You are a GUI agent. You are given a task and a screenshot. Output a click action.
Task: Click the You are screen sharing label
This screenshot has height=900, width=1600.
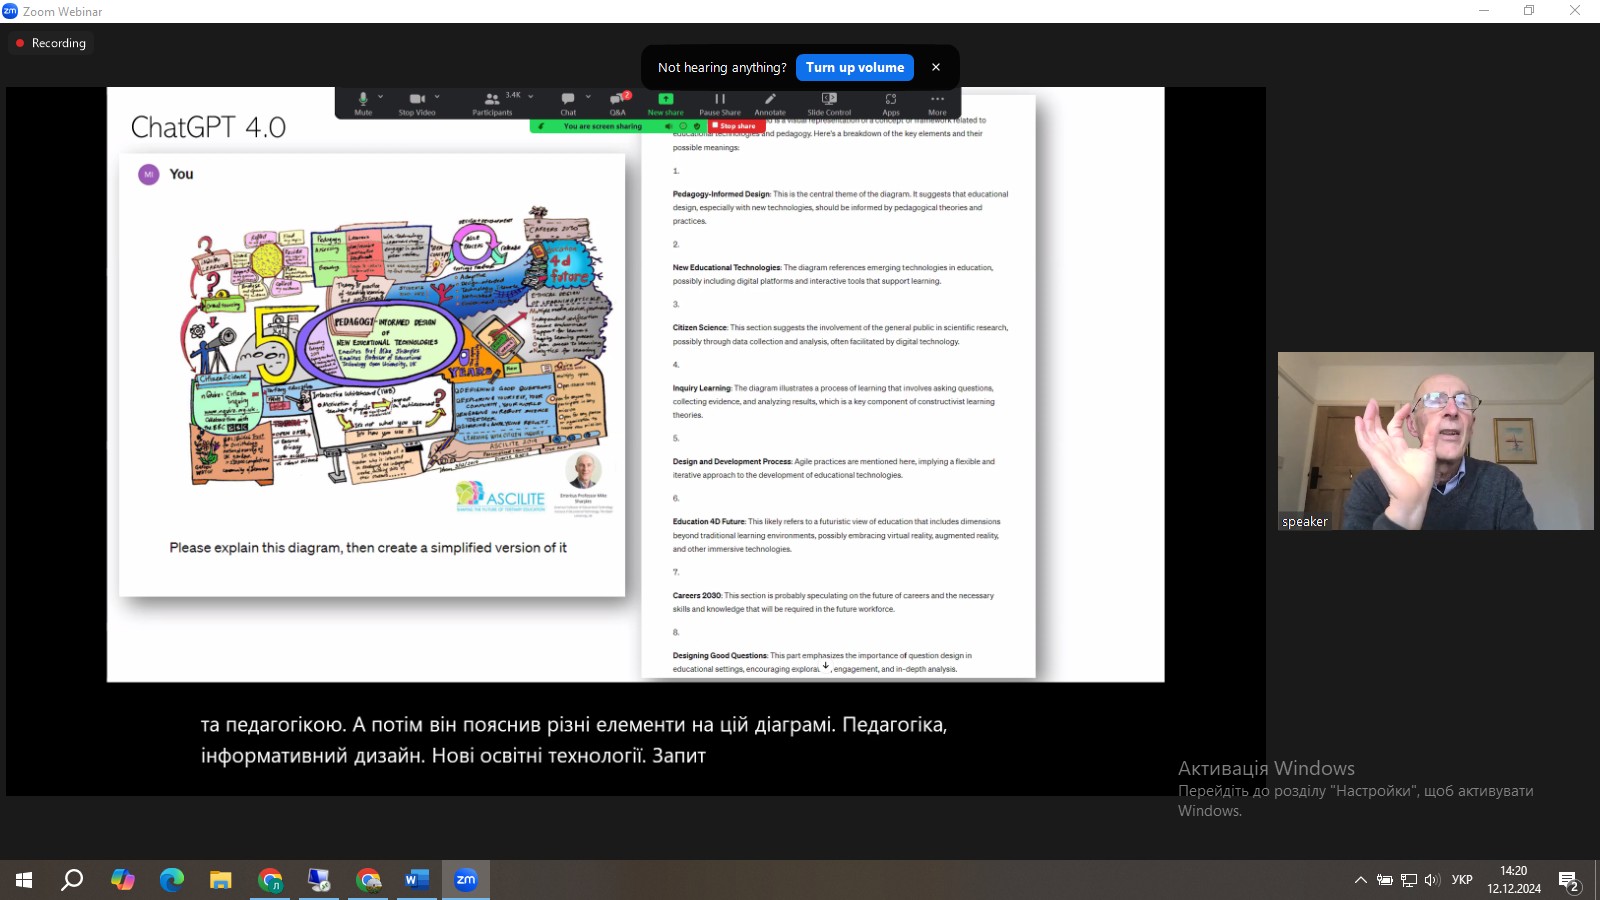(x=602, y=126)
